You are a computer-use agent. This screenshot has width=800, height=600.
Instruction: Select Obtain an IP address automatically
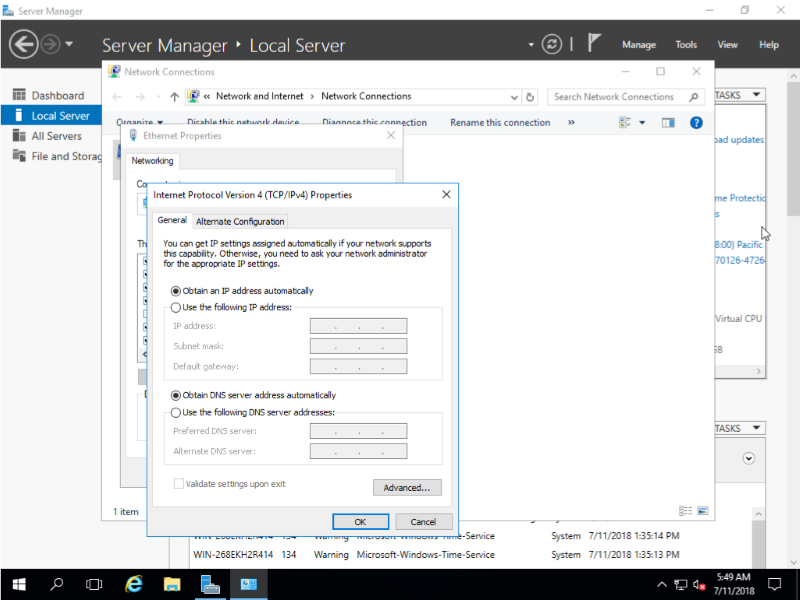coord(176,291)
